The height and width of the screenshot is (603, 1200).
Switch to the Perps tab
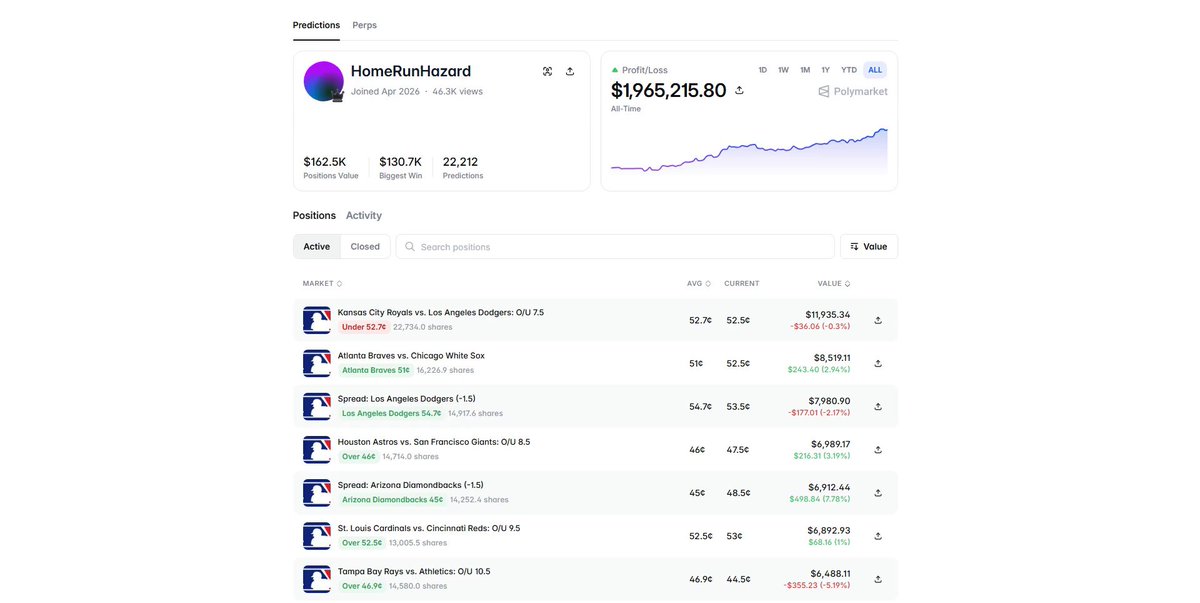pyautogui.click(x=365, y=25)
